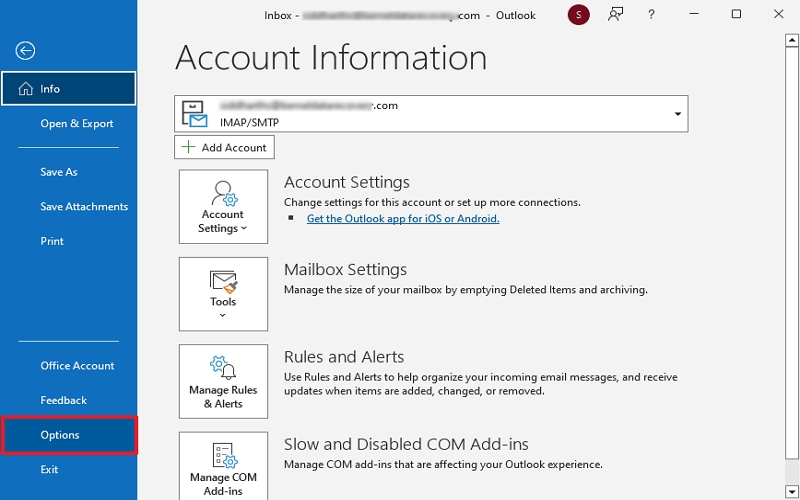The width and height of the screenshot is (800, 500).
Task: Close the Outlook window
Action: pyautogui.click(x=779, y=14)
